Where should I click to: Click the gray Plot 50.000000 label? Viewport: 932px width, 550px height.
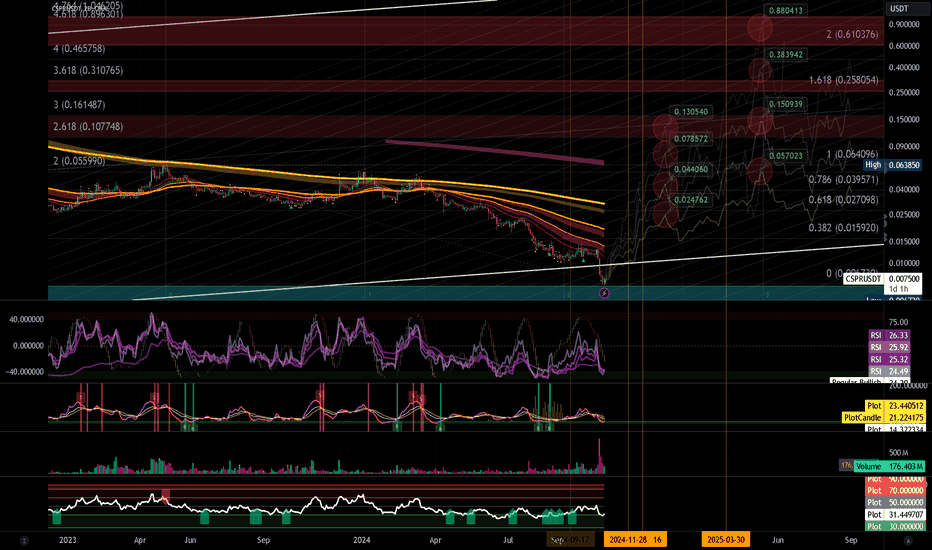895,502
